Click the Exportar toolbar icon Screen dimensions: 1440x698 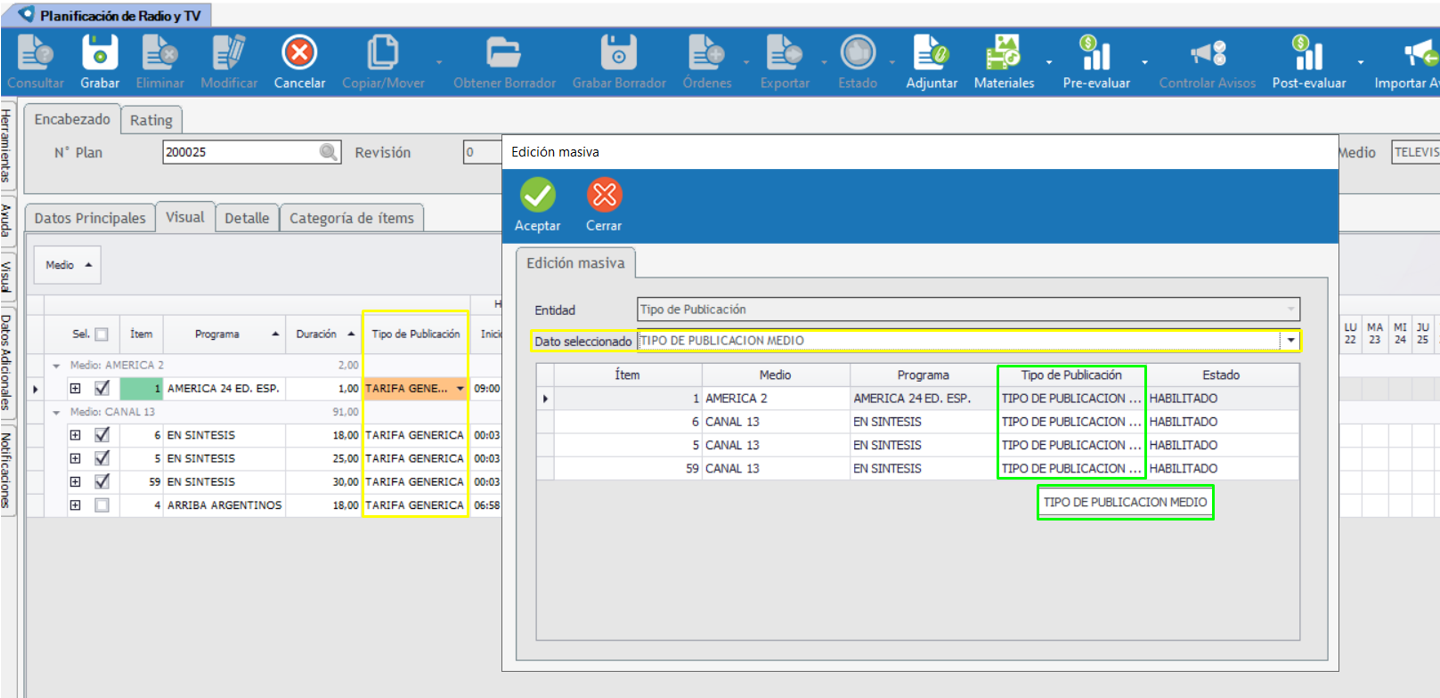(785, 52)
